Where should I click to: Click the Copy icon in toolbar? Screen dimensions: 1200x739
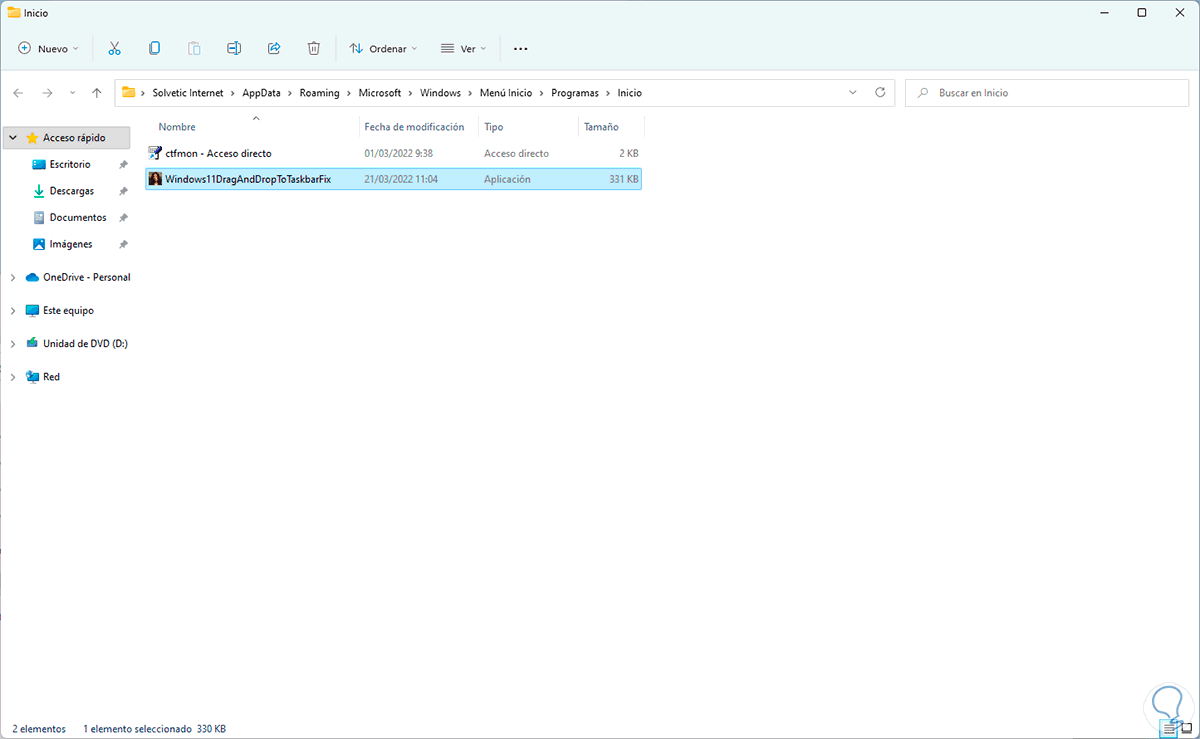(x=154, y=48)
